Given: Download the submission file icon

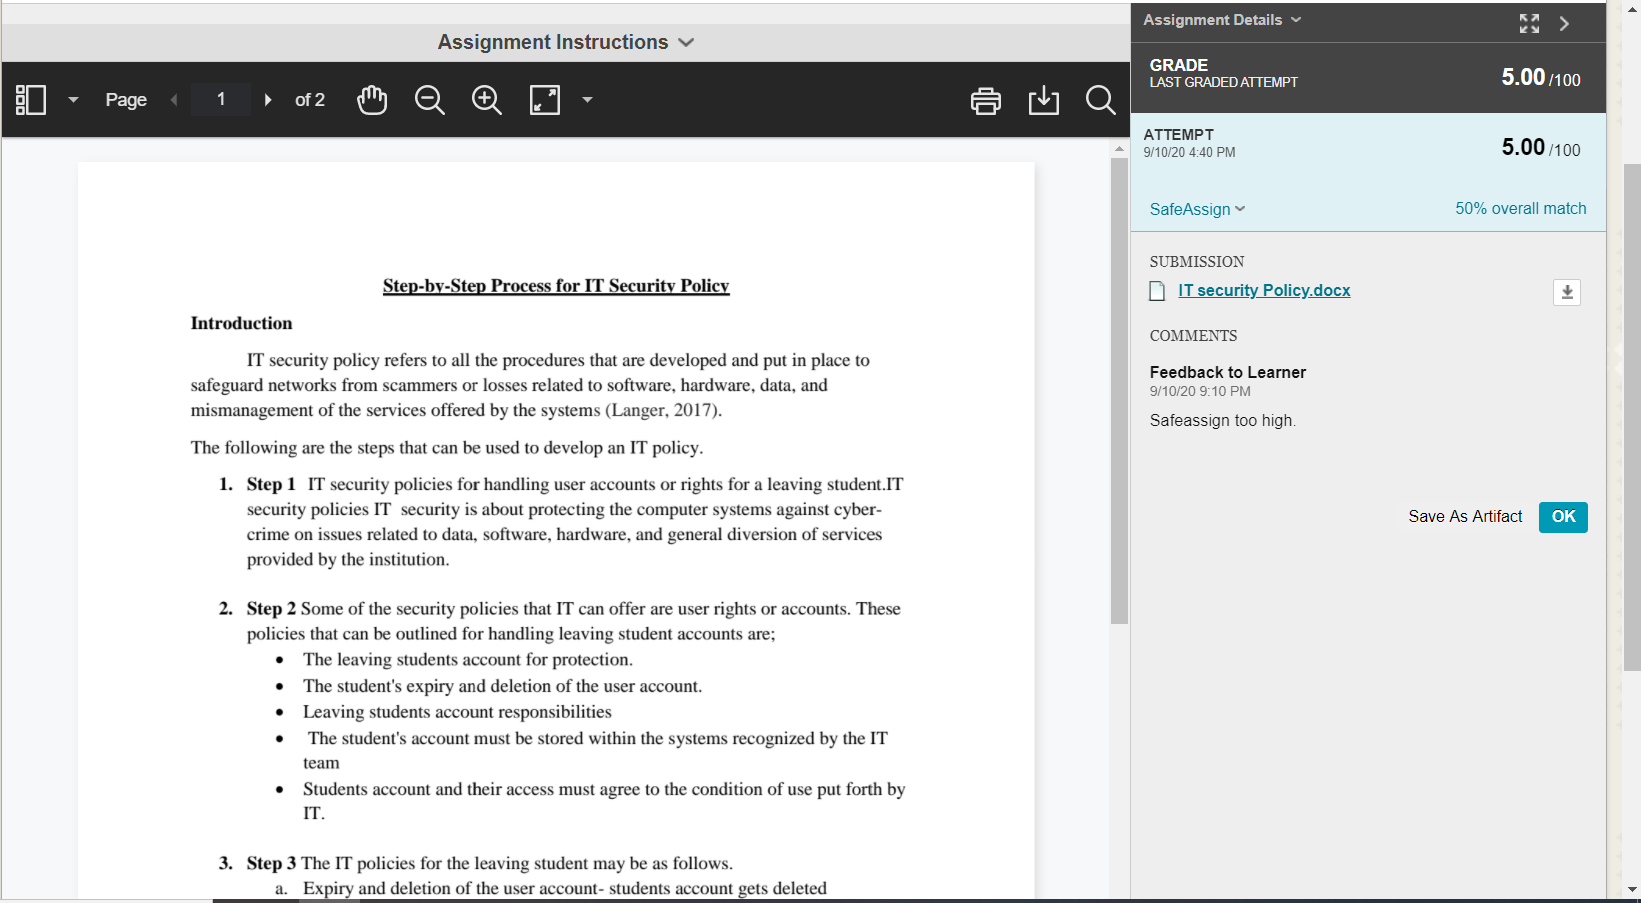Looking at the screenshot, I should point(1567,292).
